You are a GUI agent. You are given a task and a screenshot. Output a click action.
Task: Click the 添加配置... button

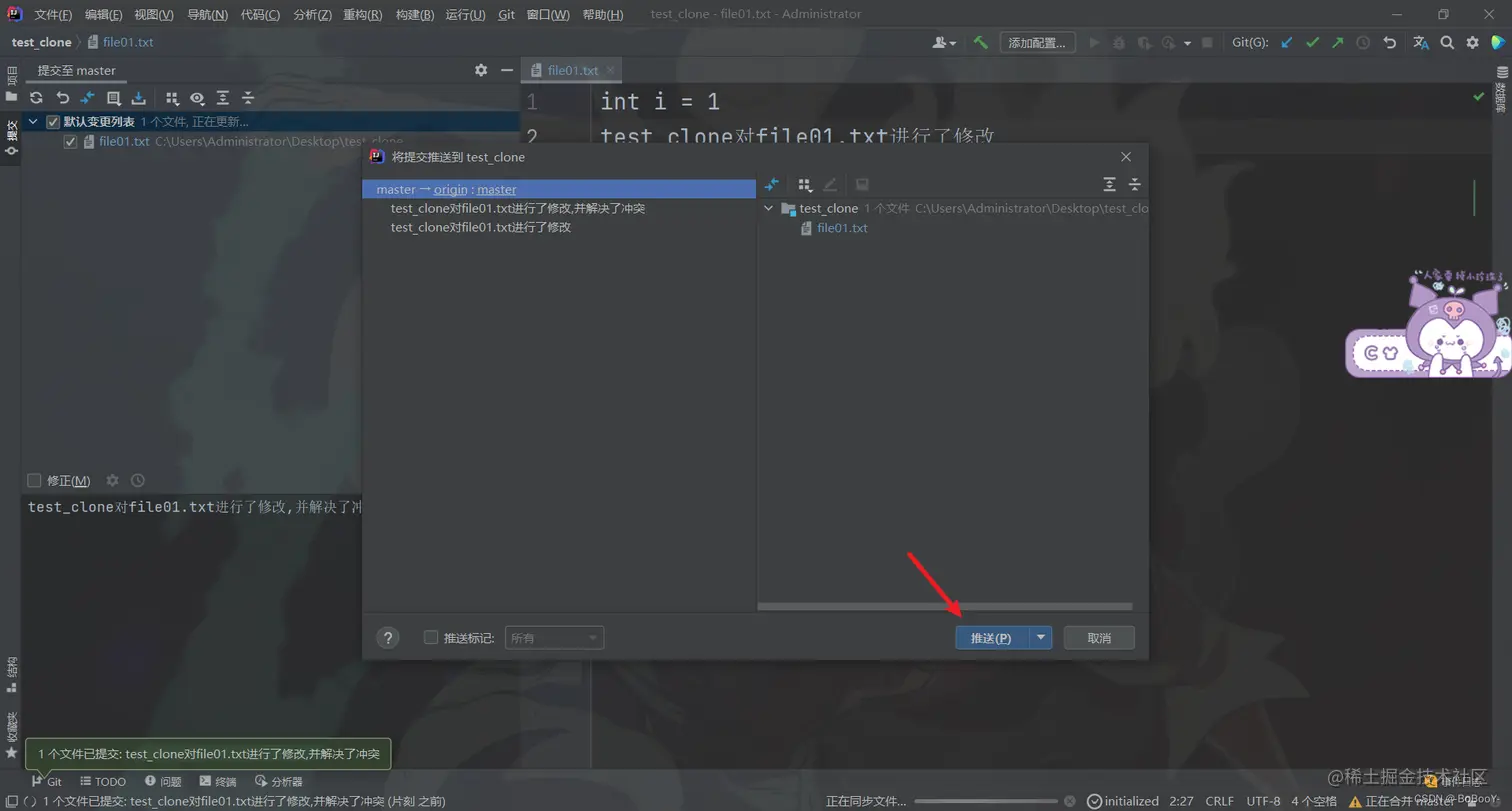1038,42
